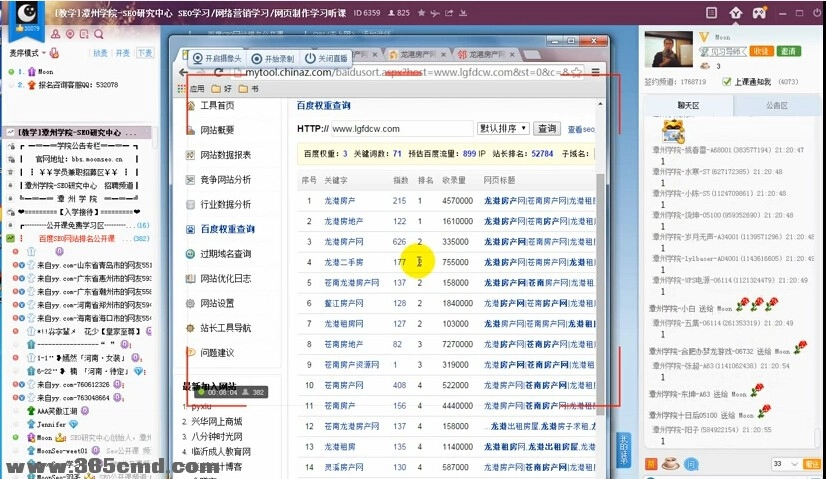Screen dimensions: 826x479
Task: Toggle the 上课通知我 checkbox
Action: (726, 82)
